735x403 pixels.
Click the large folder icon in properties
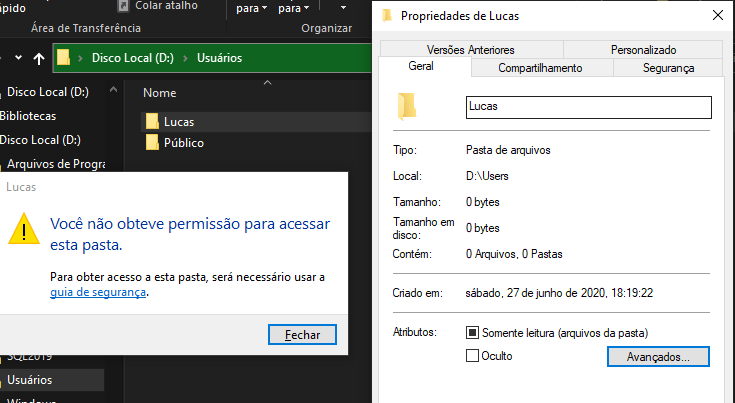[406, 106]
